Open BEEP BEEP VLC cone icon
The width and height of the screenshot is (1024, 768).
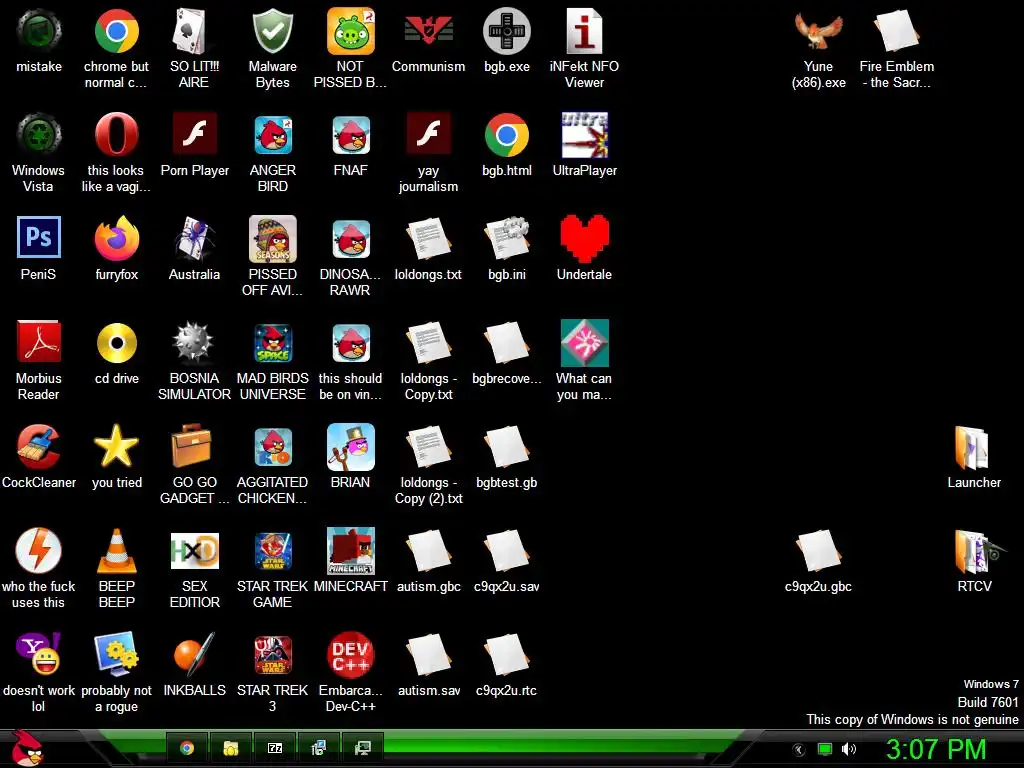(x=116, y=551)
